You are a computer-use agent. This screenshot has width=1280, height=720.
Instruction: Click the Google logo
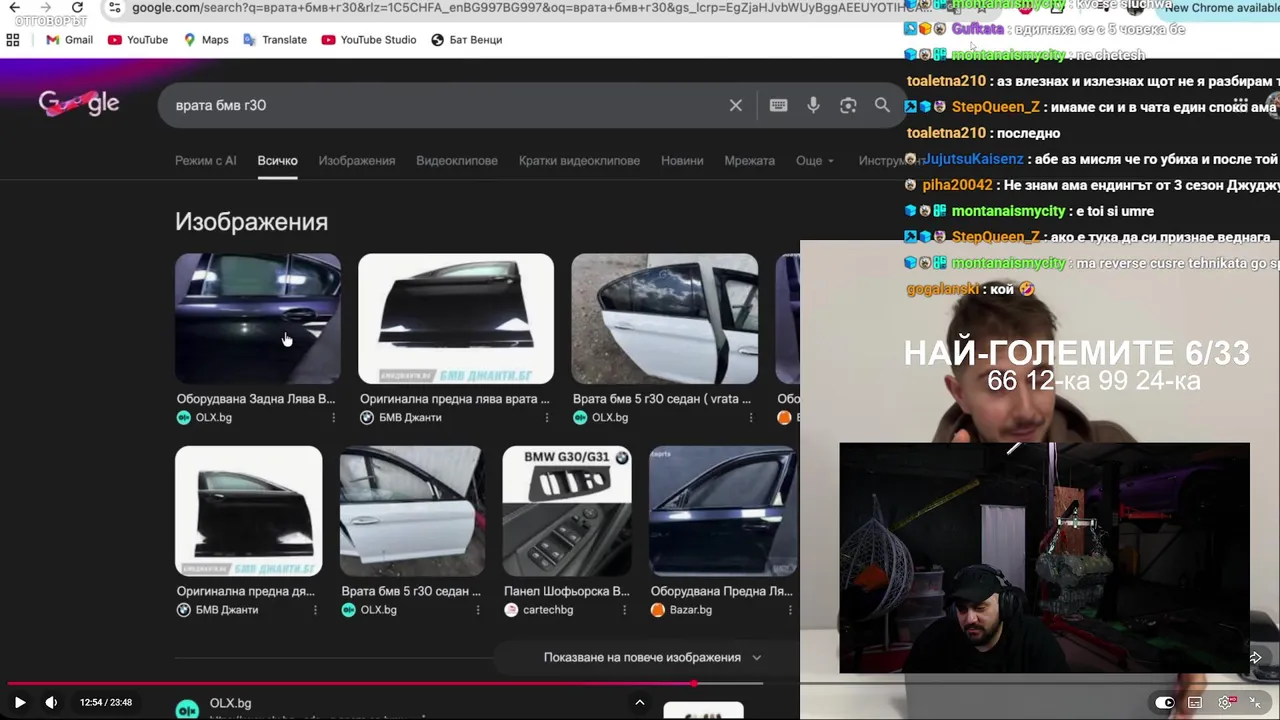pyautogui.click(x=79, y=103)
